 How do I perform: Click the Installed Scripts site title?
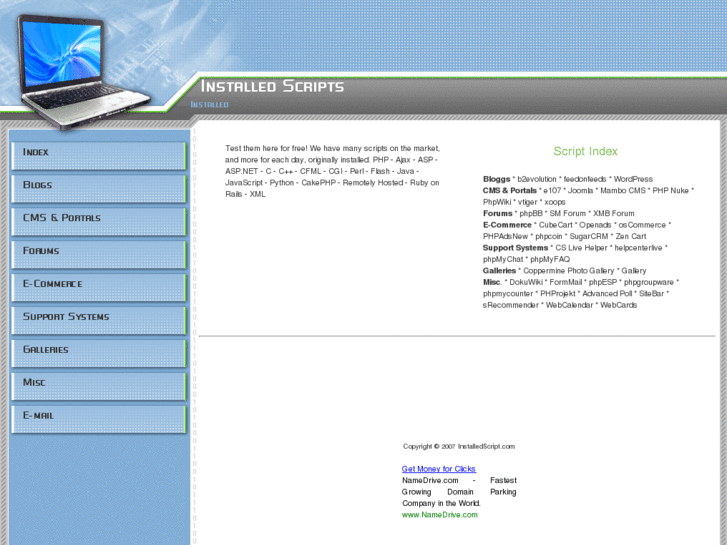tap(272, 87)
